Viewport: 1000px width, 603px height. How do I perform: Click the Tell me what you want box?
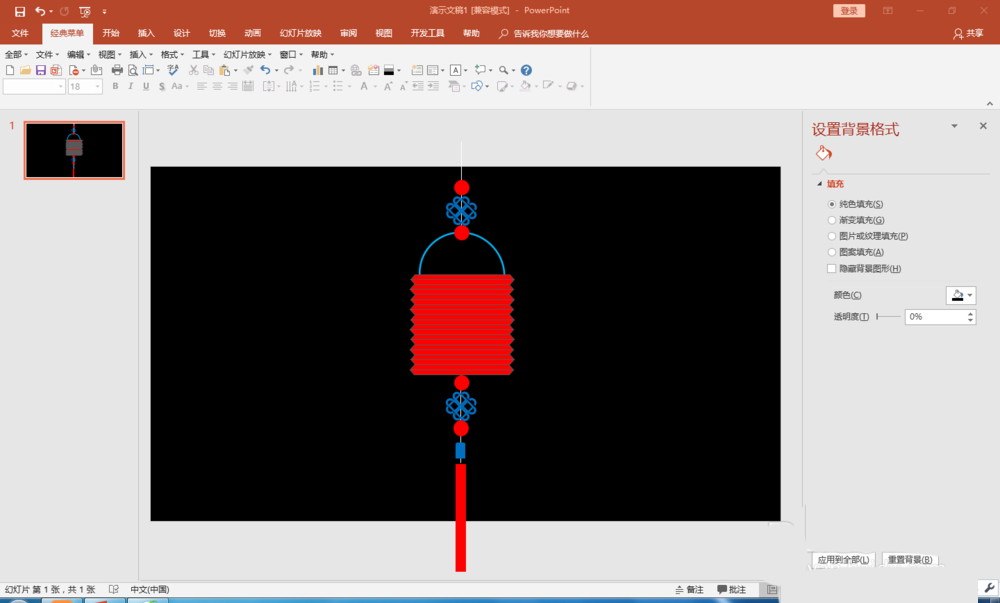point(544,34)
